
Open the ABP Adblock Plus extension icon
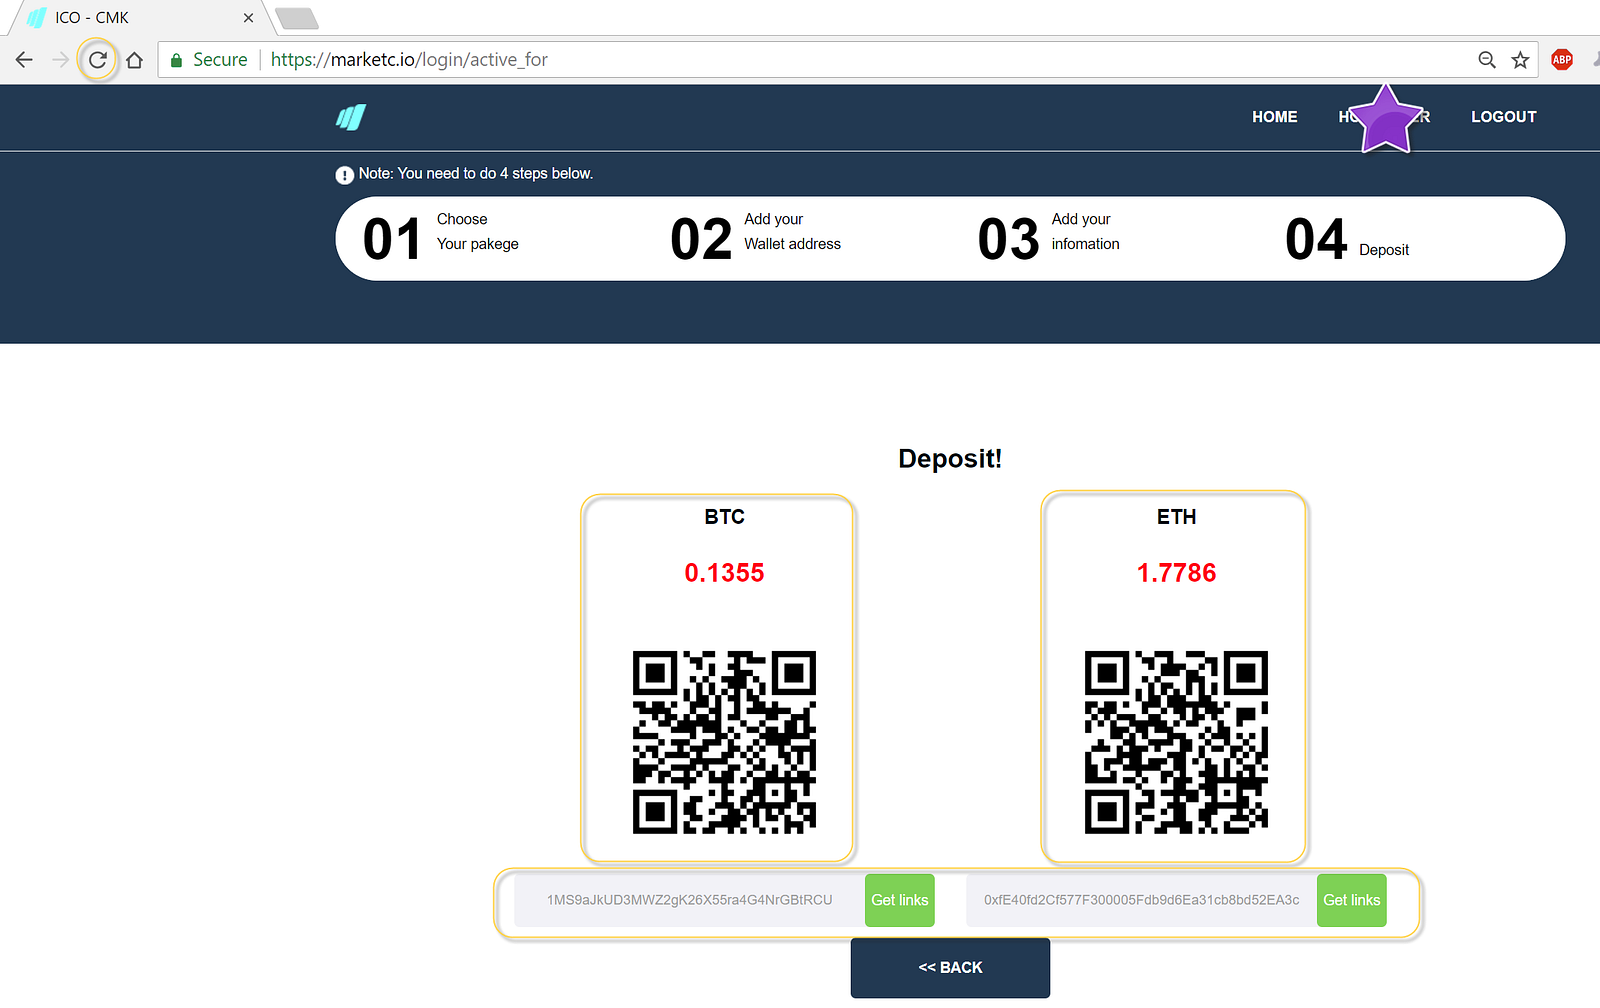coord(1562,60)
